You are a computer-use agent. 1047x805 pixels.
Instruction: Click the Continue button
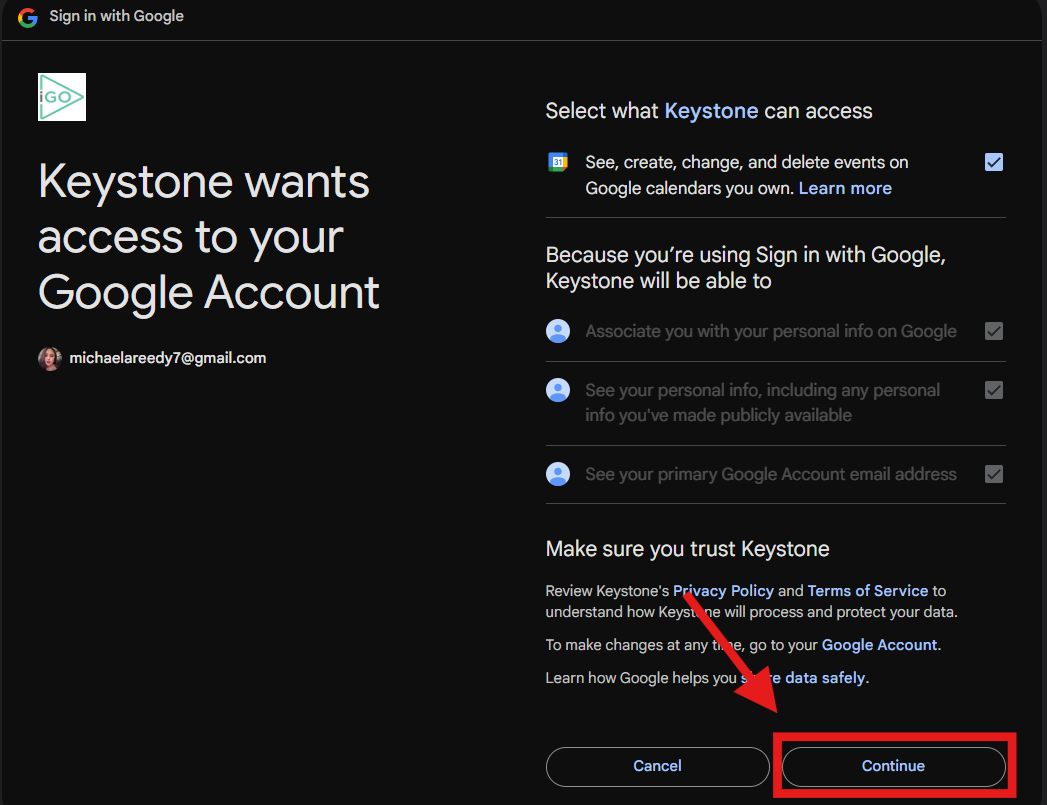(x=893, y=766)
